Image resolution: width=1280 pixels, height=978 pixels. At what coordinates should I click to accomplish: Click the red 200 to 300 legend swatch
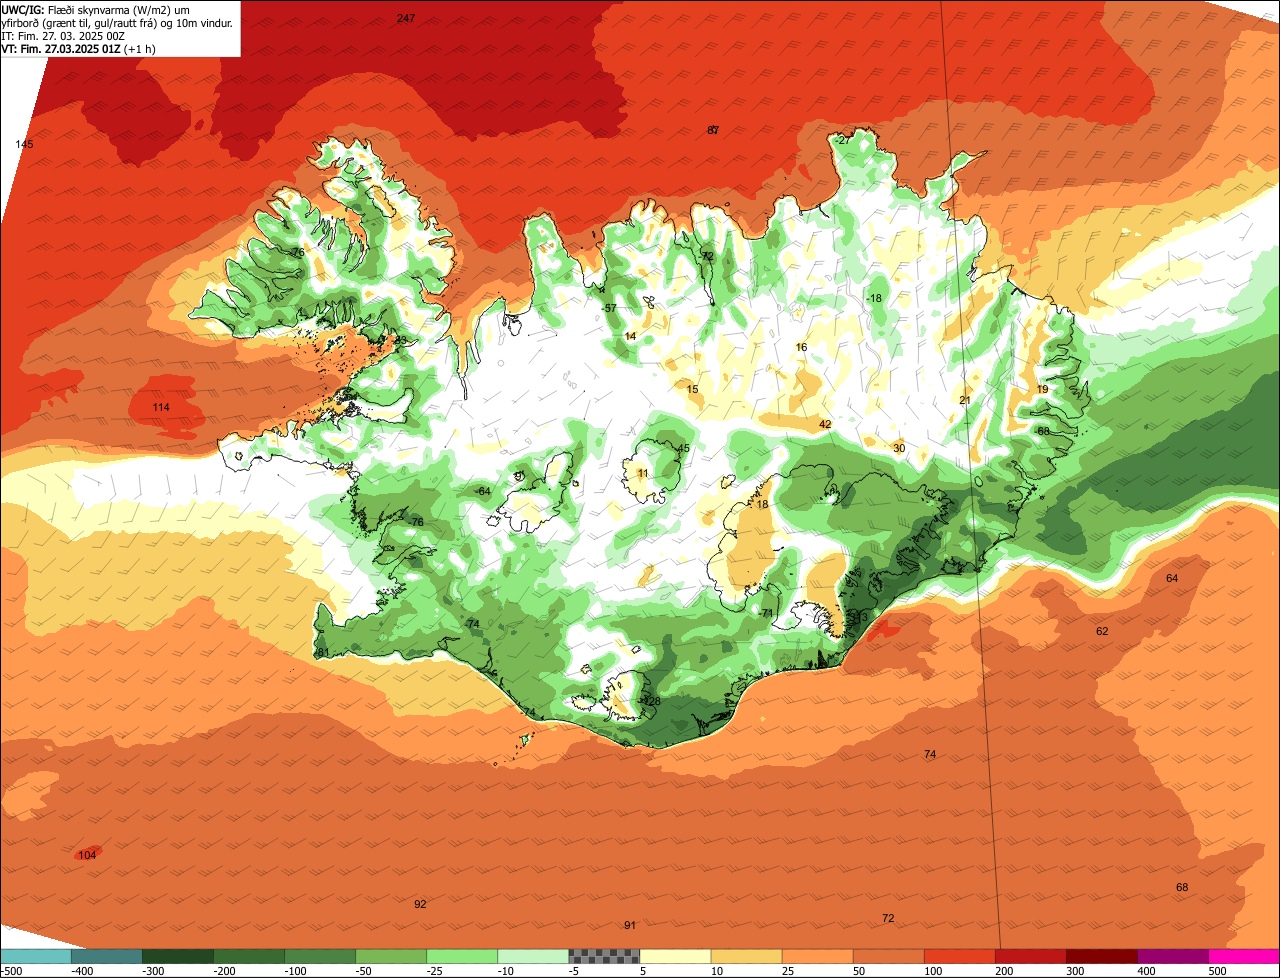coord(1030,956)
